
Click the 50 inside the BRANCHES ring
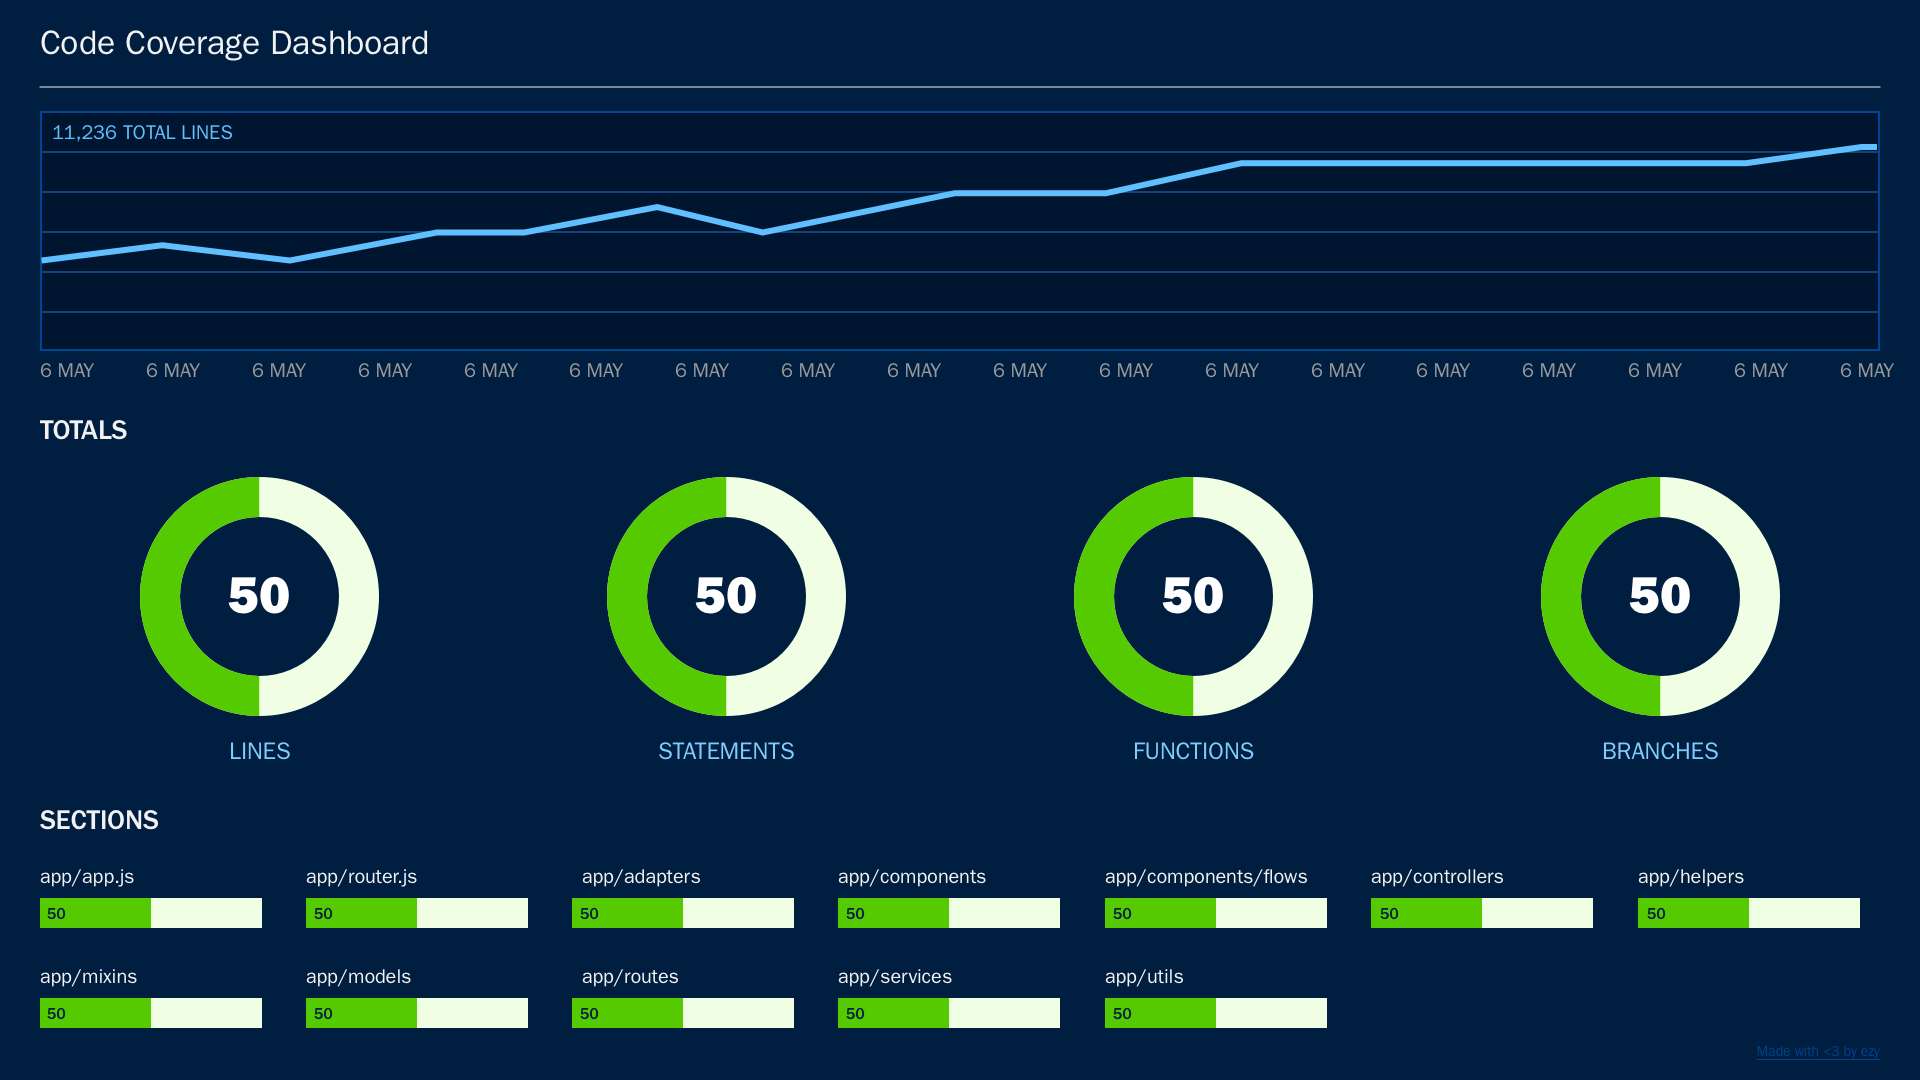pos(1660,596)
